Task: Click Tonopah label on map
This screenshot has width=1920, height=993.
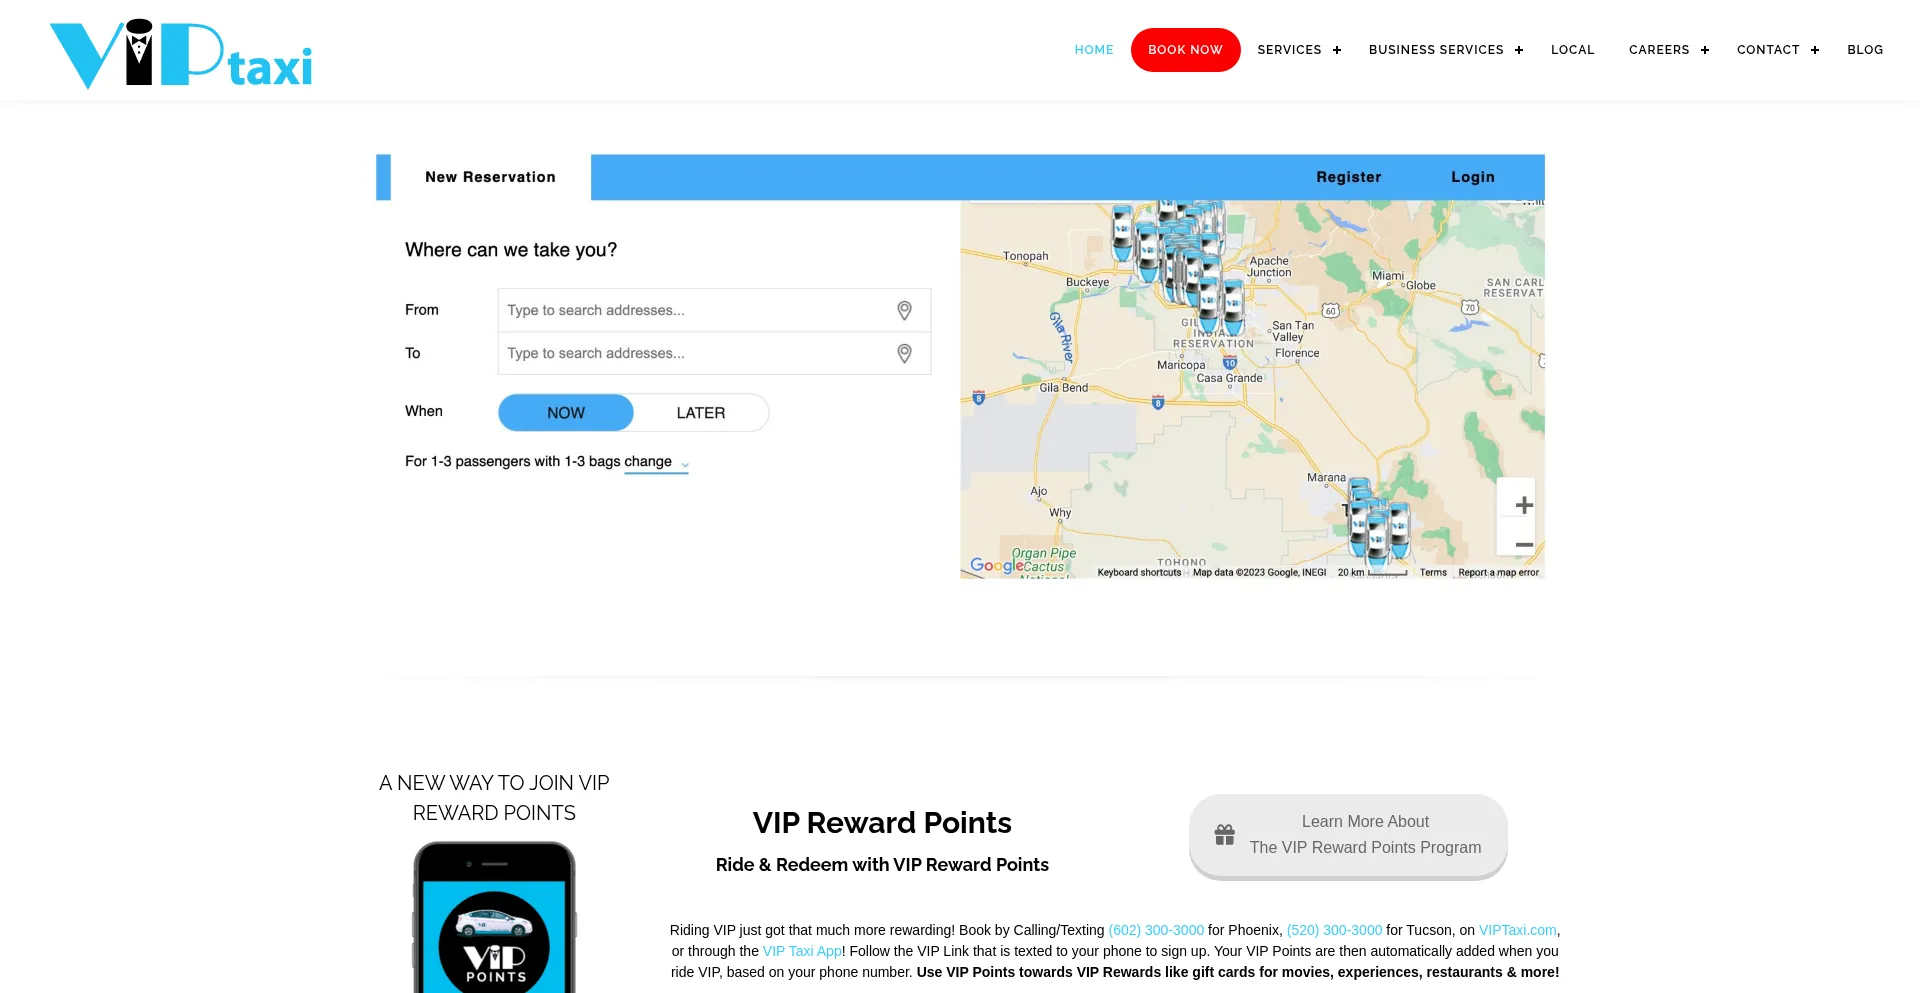Action: coord(1025,256)
